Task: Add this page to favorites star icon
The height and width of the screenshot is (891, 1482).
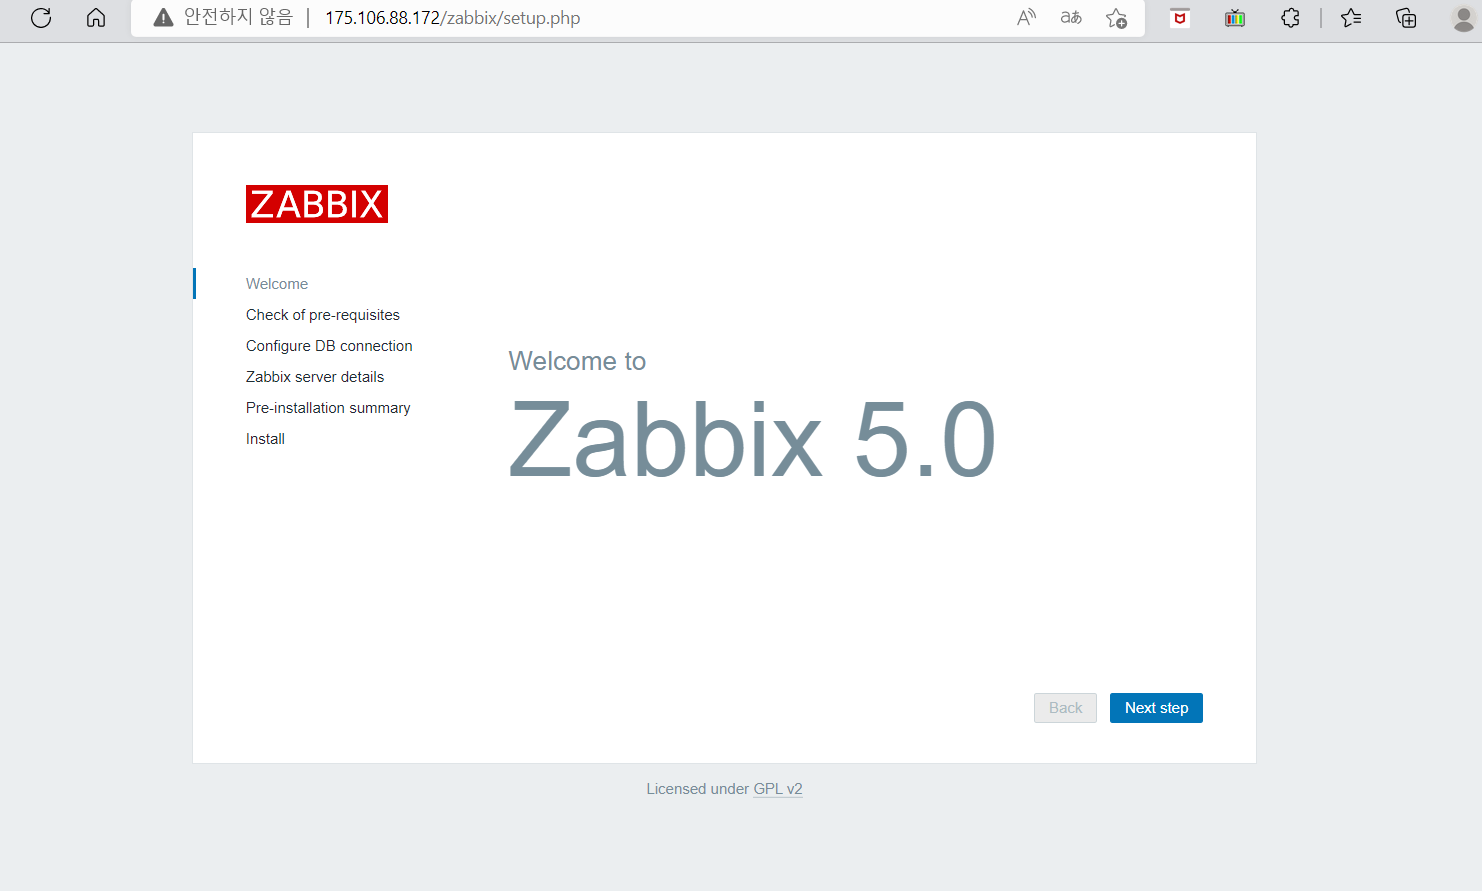Action: point(1117,18)
